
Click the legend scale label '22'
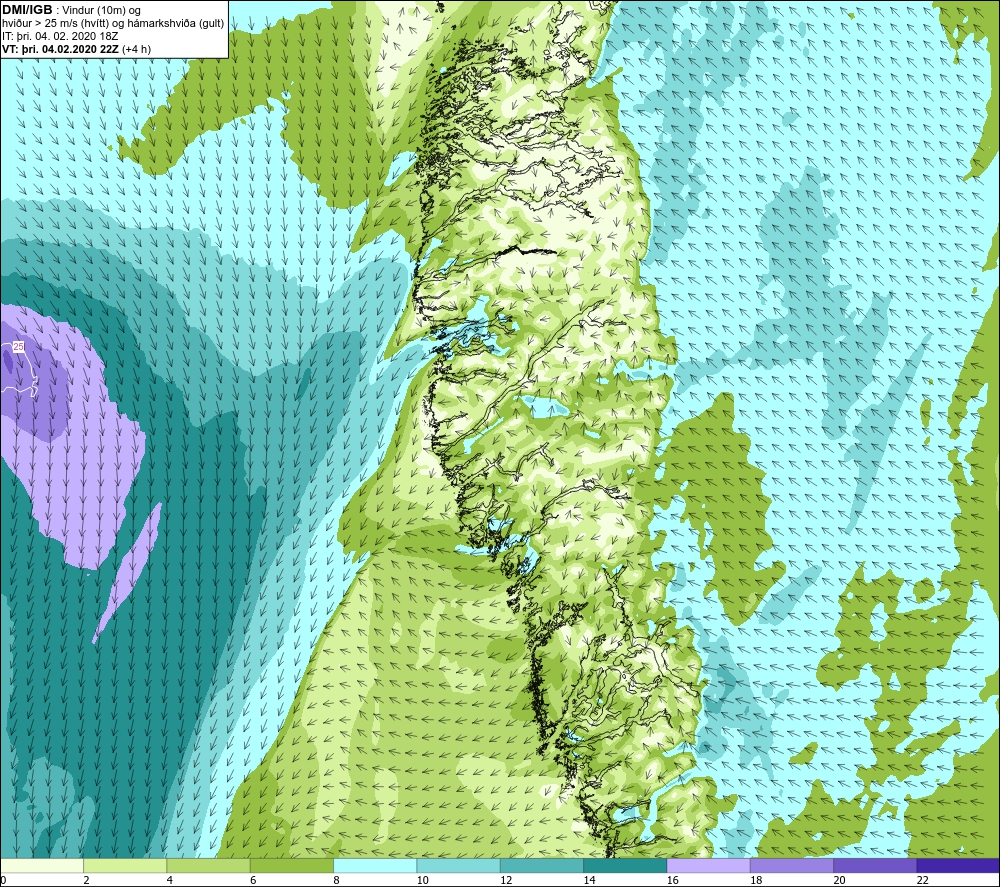(922, 880)
